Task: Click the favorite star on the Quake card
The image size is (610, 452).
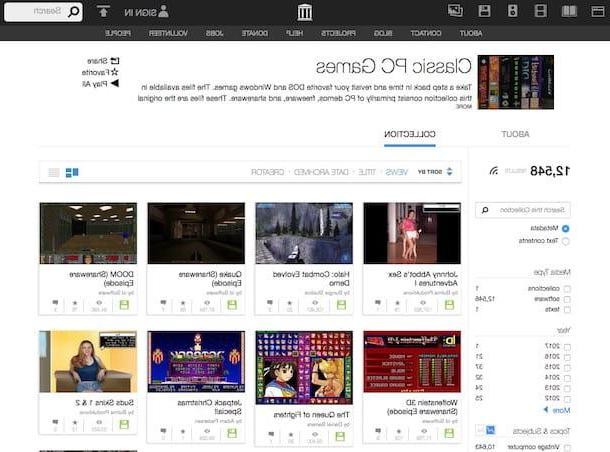Action: pos(183,303)
